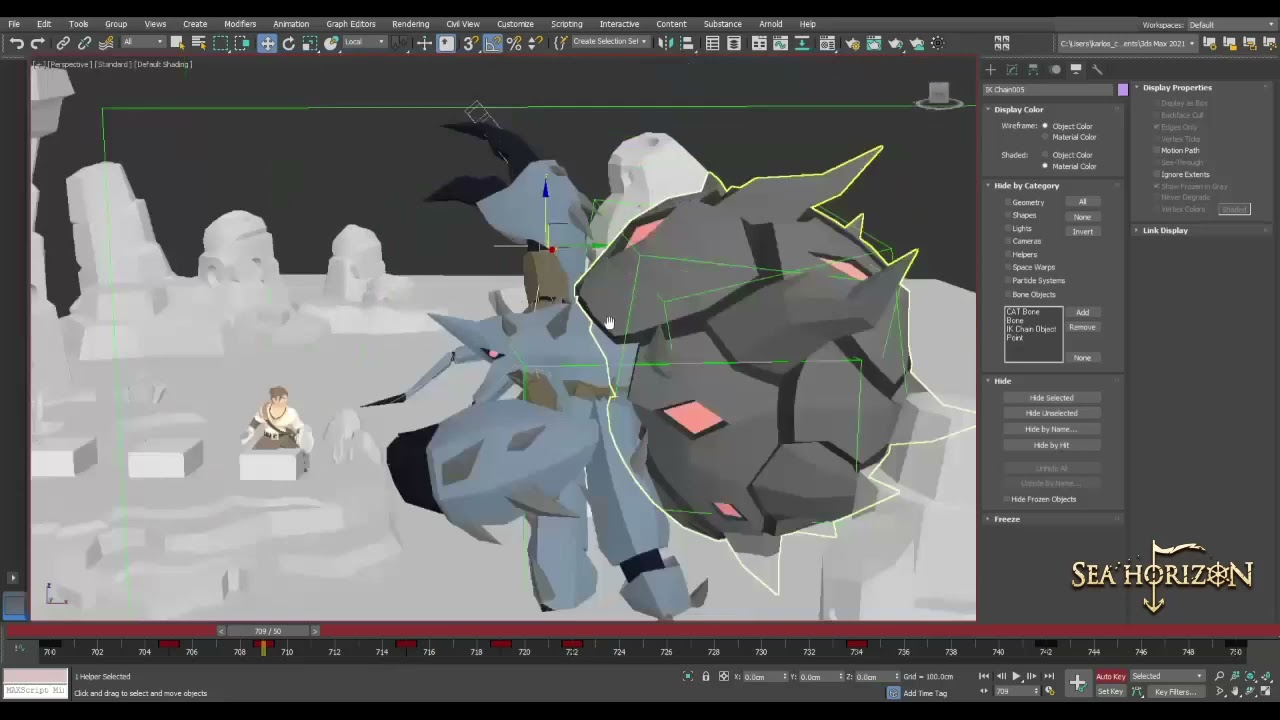
Task: Open the Select by Name dialog
Action: [x=199, y=43]
